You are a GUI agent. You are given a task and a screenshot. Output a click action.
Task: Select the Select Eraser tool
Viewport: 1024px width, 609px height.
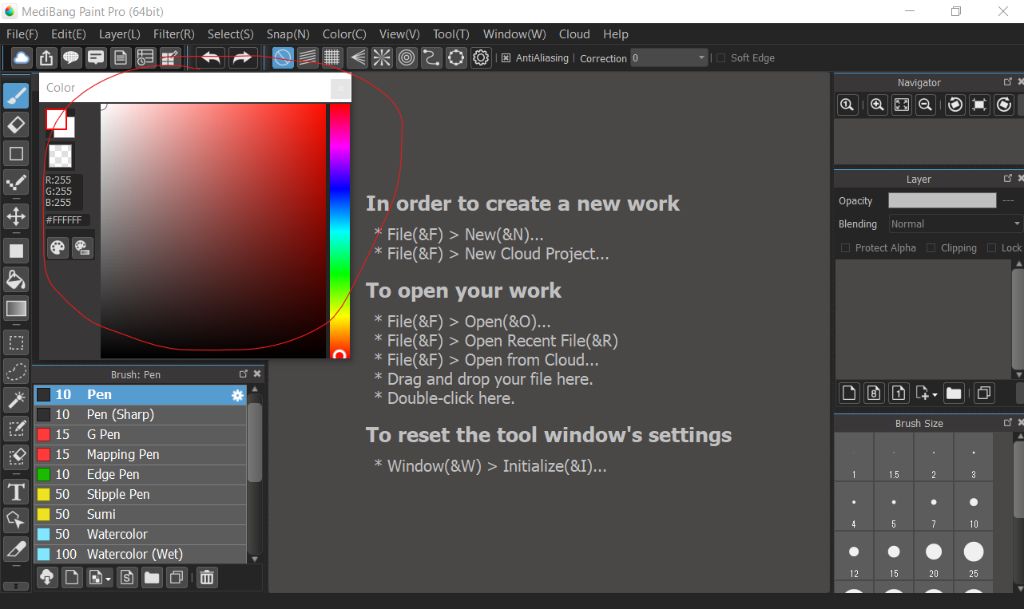[16, 457]
